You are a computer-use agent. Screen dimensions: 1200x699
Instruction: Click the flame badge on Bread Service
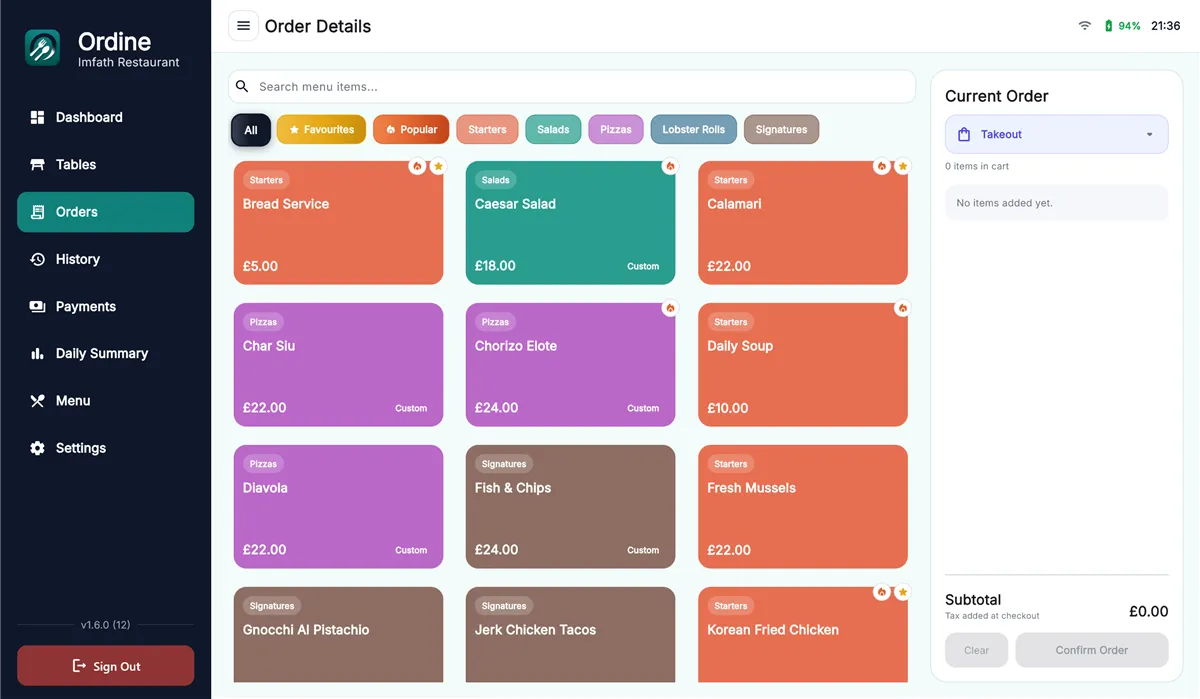417,166
